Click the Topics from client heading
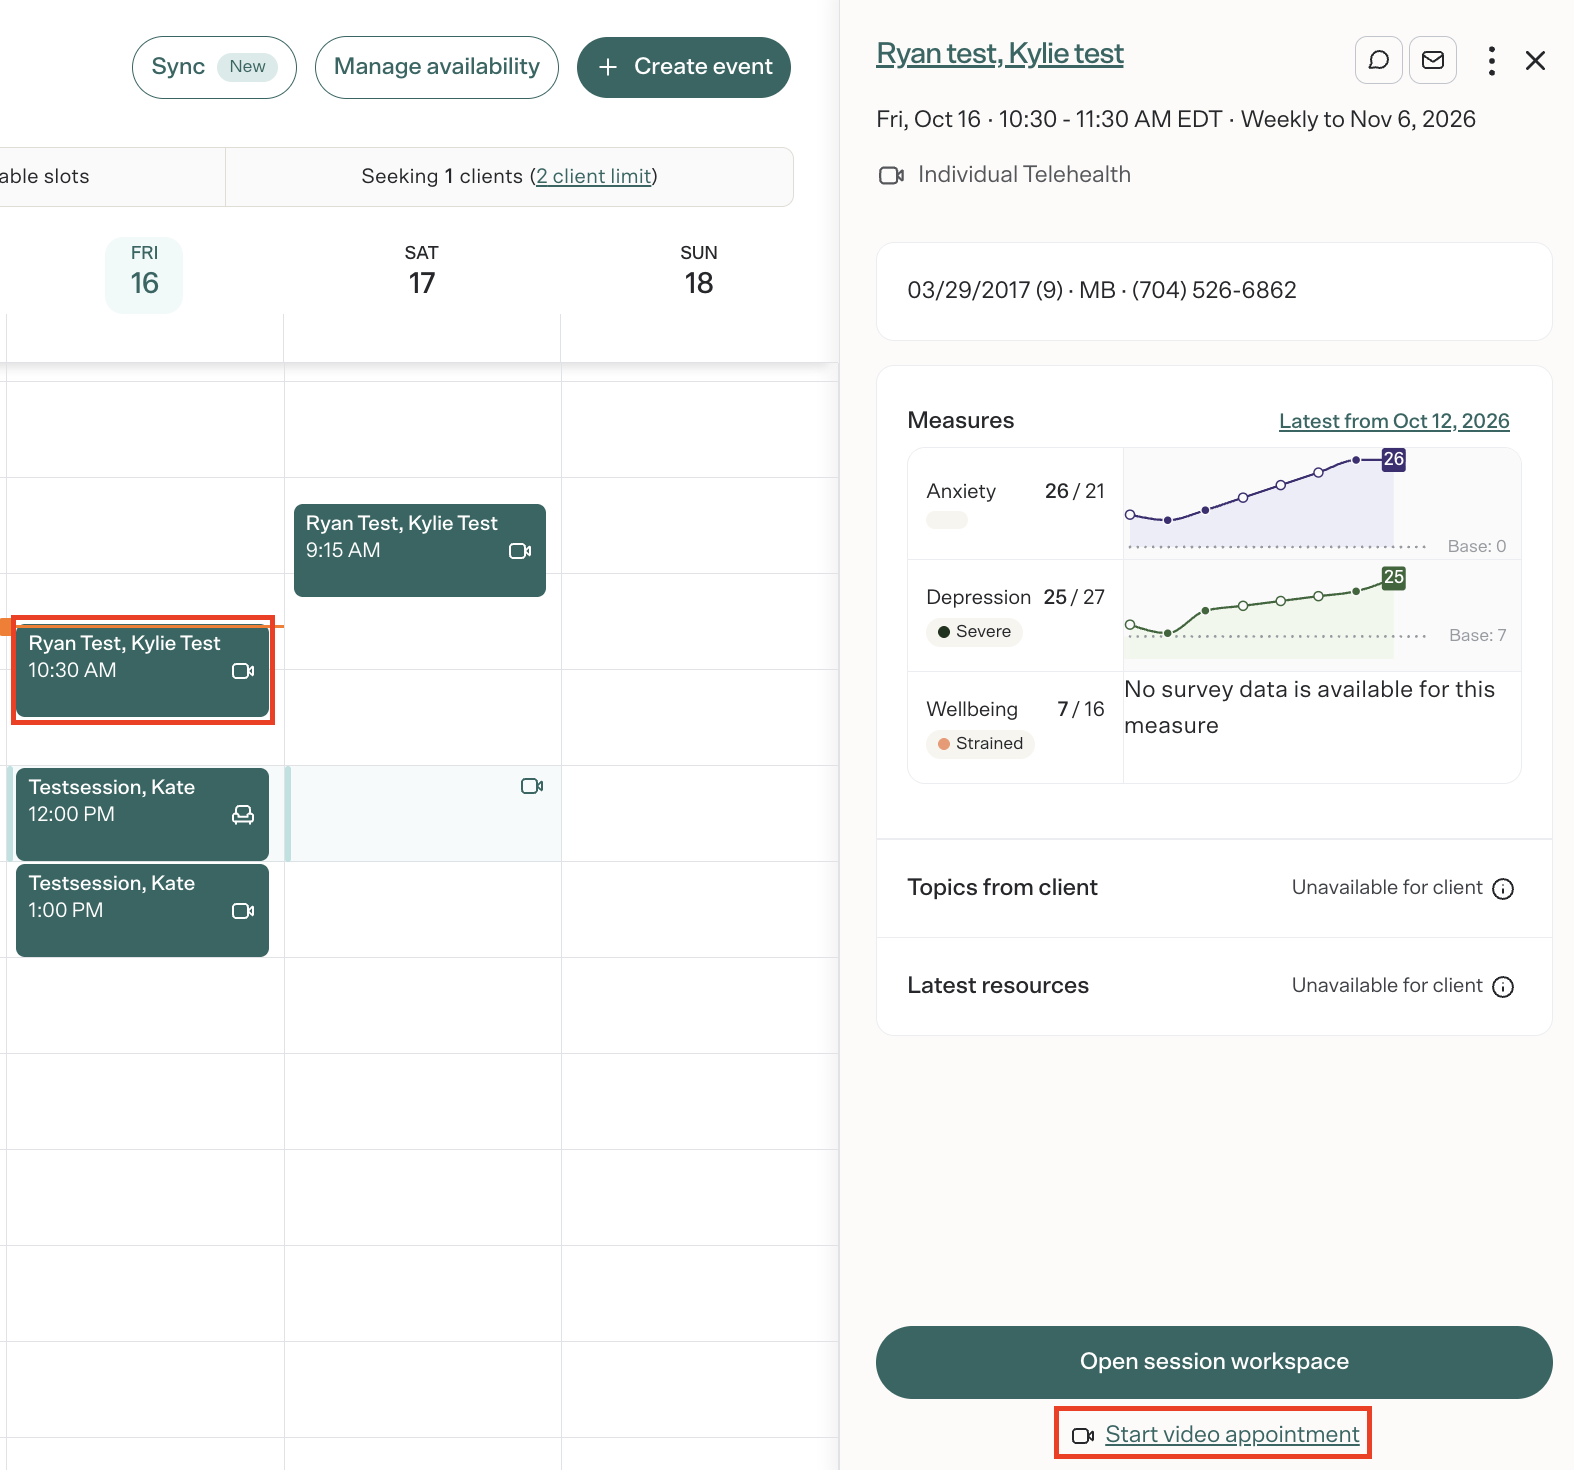The image size is (1574, 1470). tap(1002, 888)
